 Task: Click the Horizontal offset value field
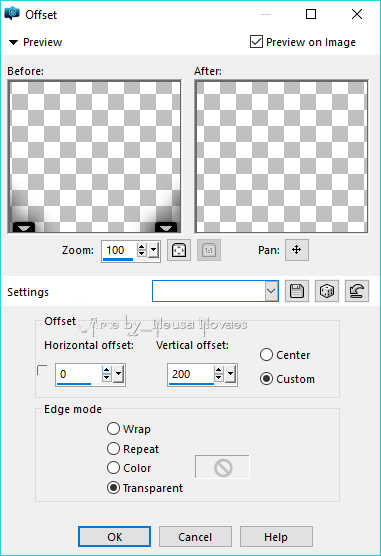[x=78, y=374]
